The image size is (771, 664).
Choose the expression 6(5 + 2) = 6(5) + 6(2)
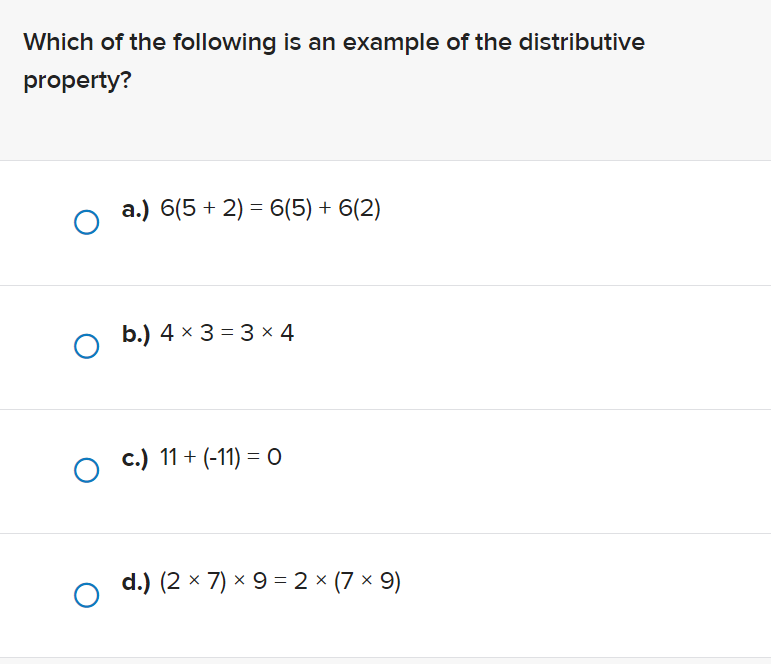270,209
